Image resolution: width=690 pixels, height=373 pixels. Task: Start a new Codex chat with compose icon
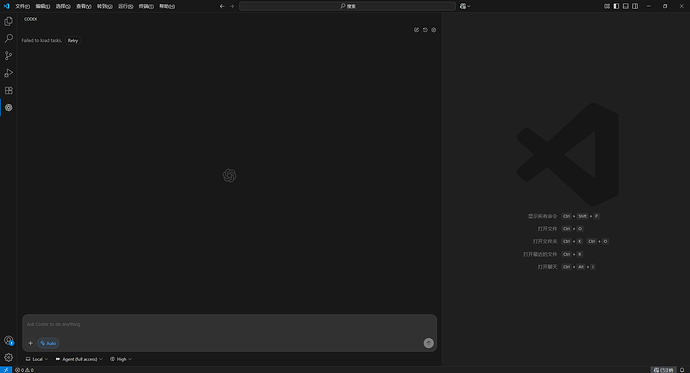click(416, 30)
